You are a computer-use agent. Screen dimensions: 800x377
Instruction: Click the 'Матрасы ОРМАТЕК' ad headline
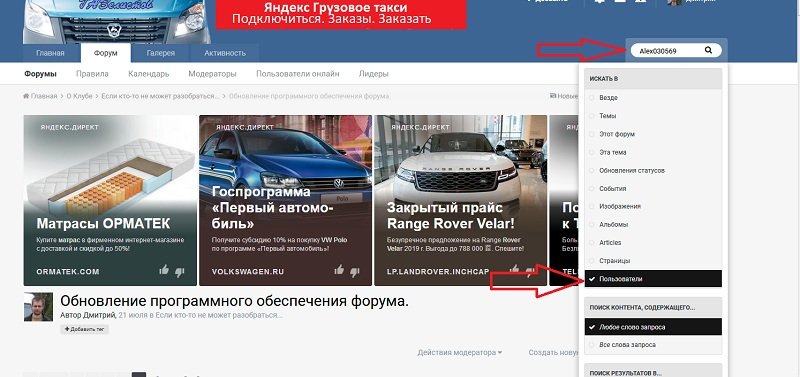103,224
